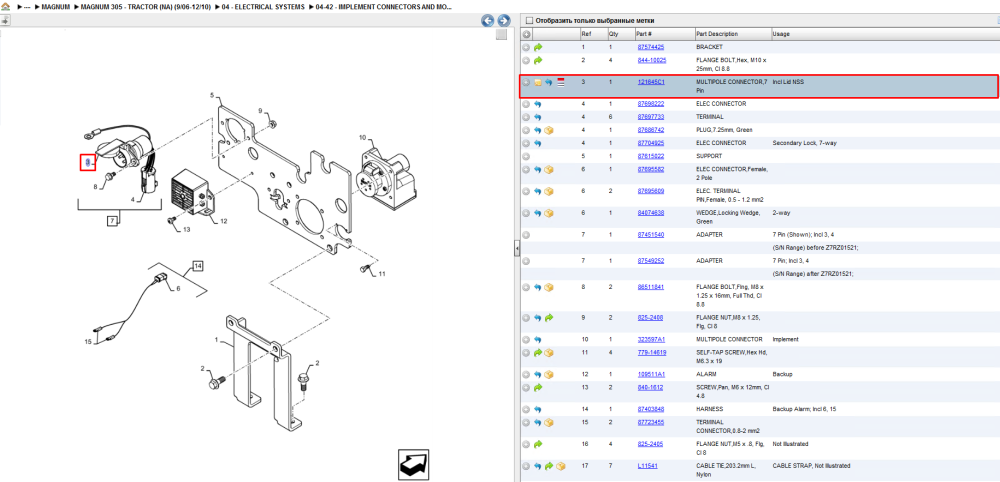Click the green arrow for part 825-2405

pyautogui.click(x=538, y=444)
